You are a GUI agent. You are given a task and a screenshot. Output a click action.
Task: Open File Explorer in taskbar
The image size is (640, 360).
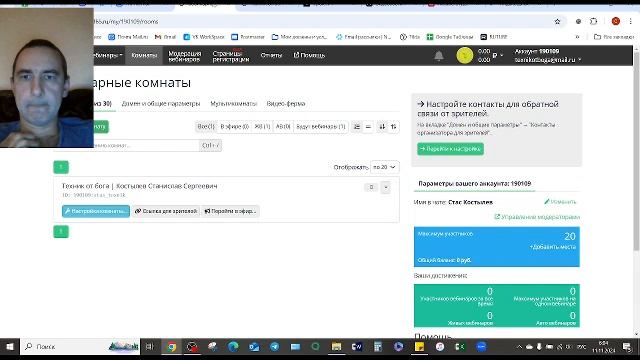coord(336,347)
